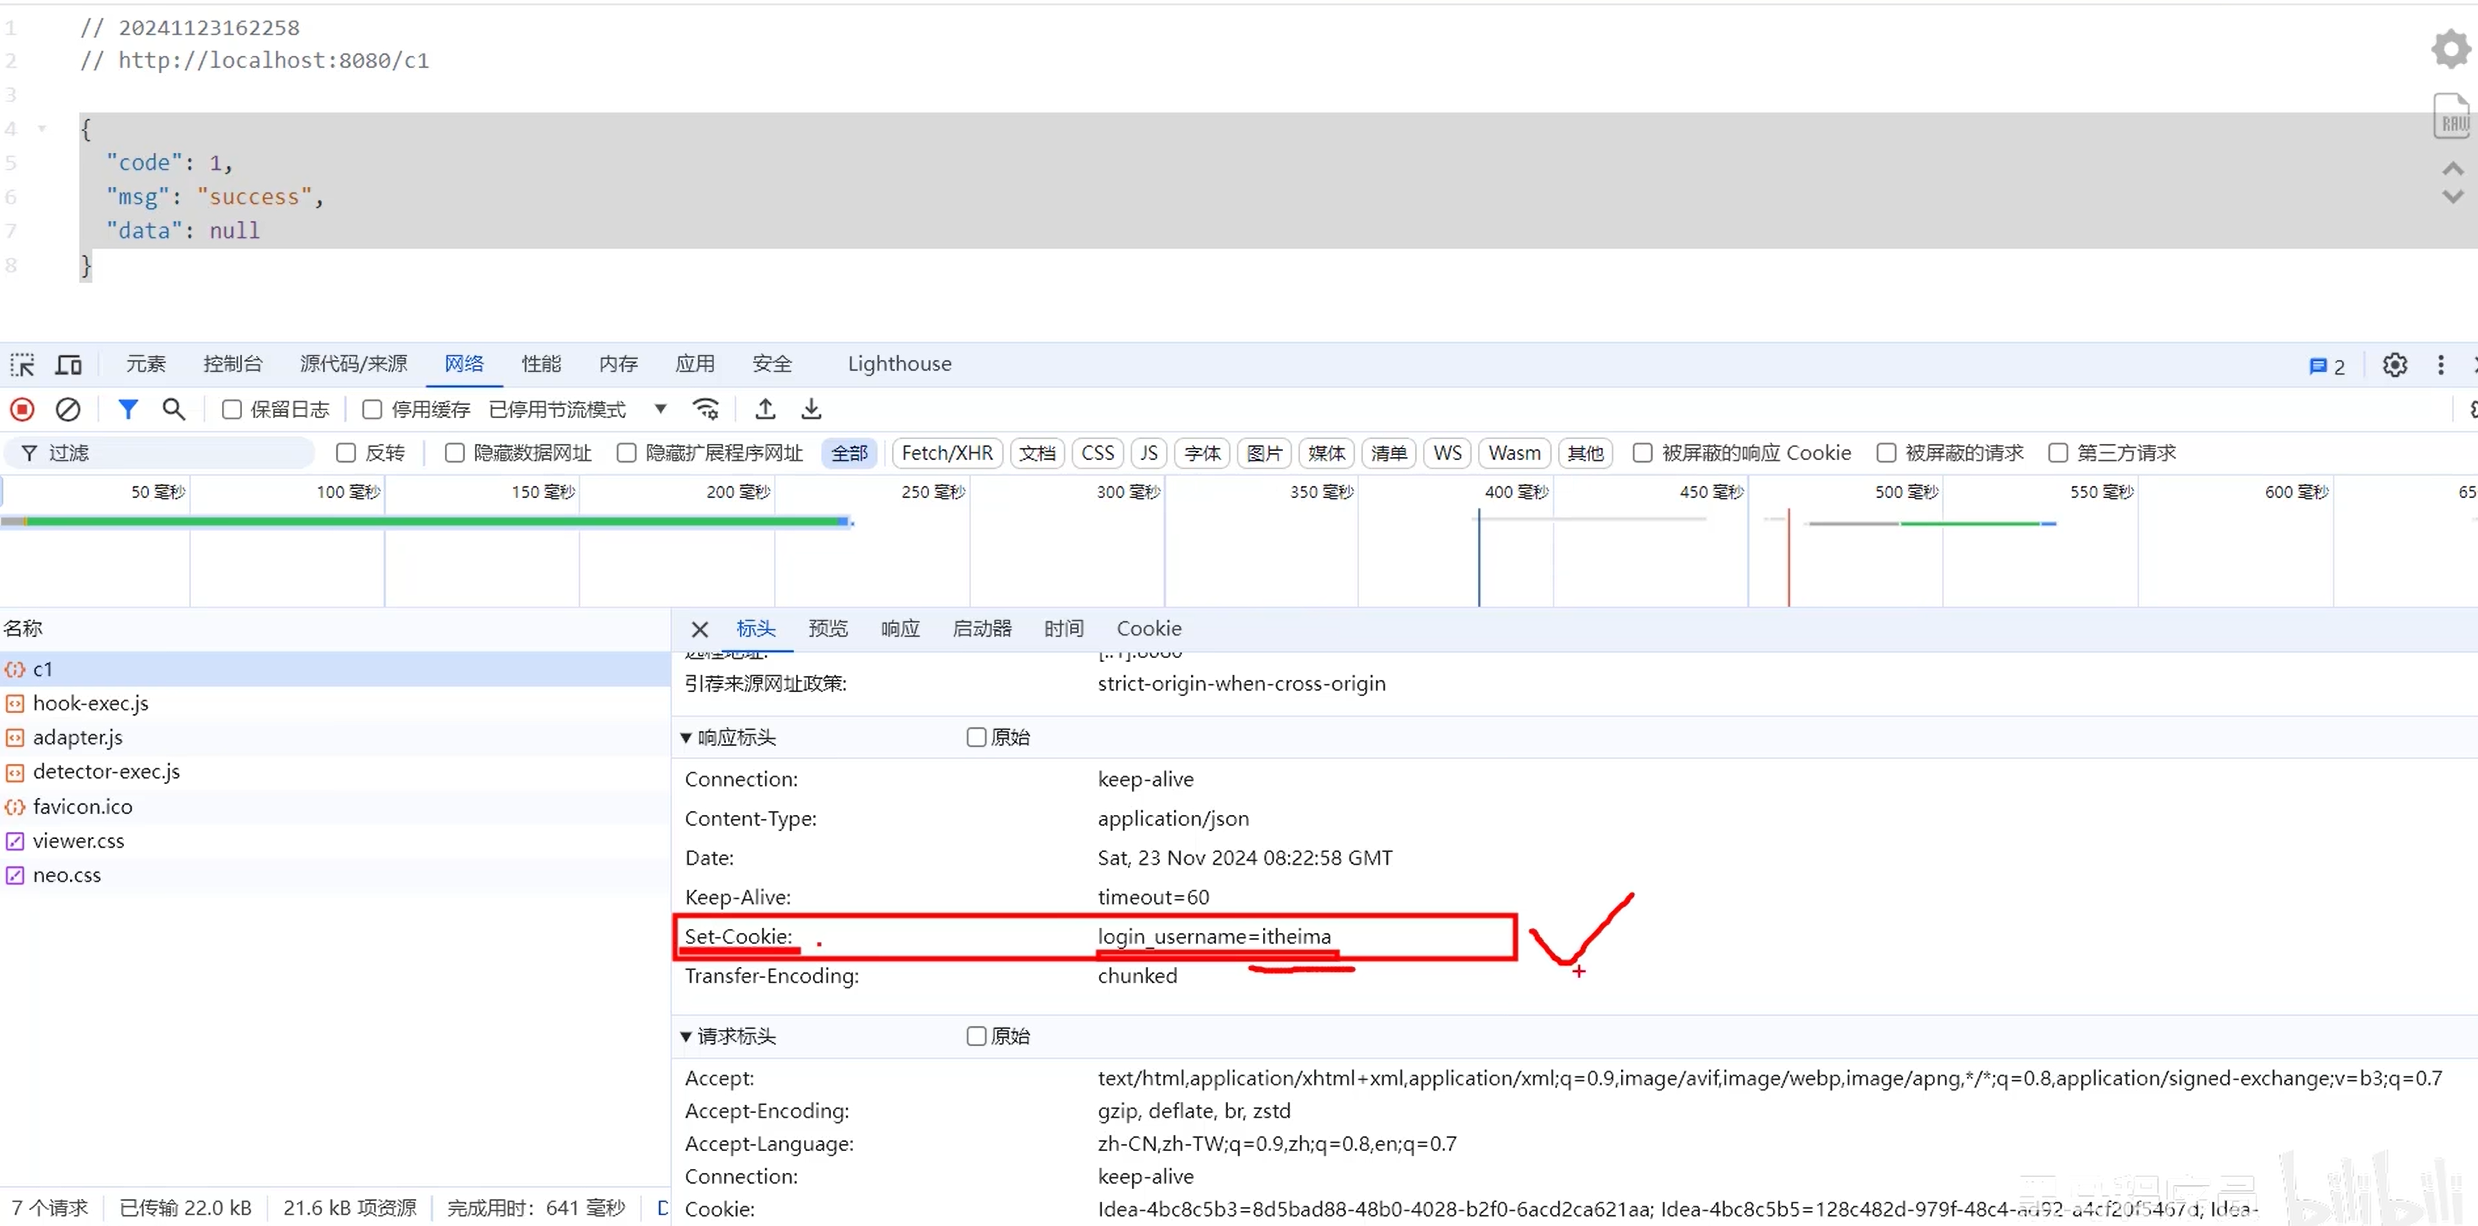2478x1226 pixels.
Task: Tick the 原始 checkbox for response headers
Action: tap(976, 737)
